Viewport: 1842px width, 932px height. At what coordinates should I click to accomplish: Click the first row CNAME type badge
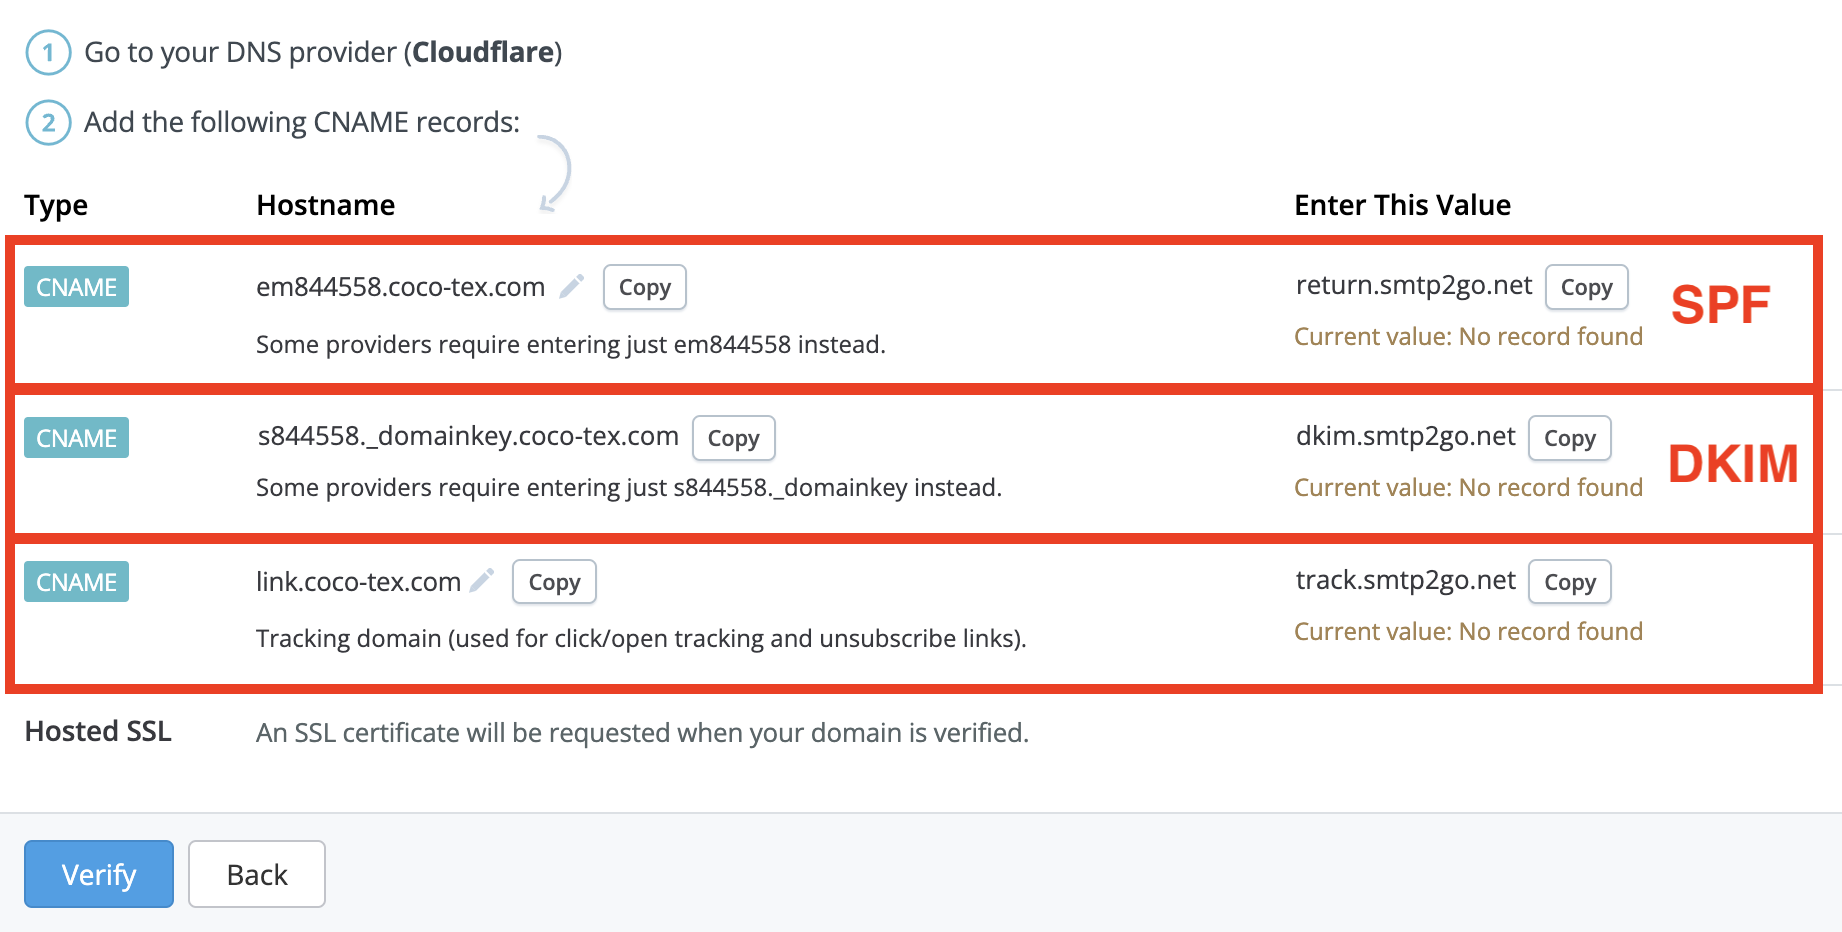click(x=77, y=287)
